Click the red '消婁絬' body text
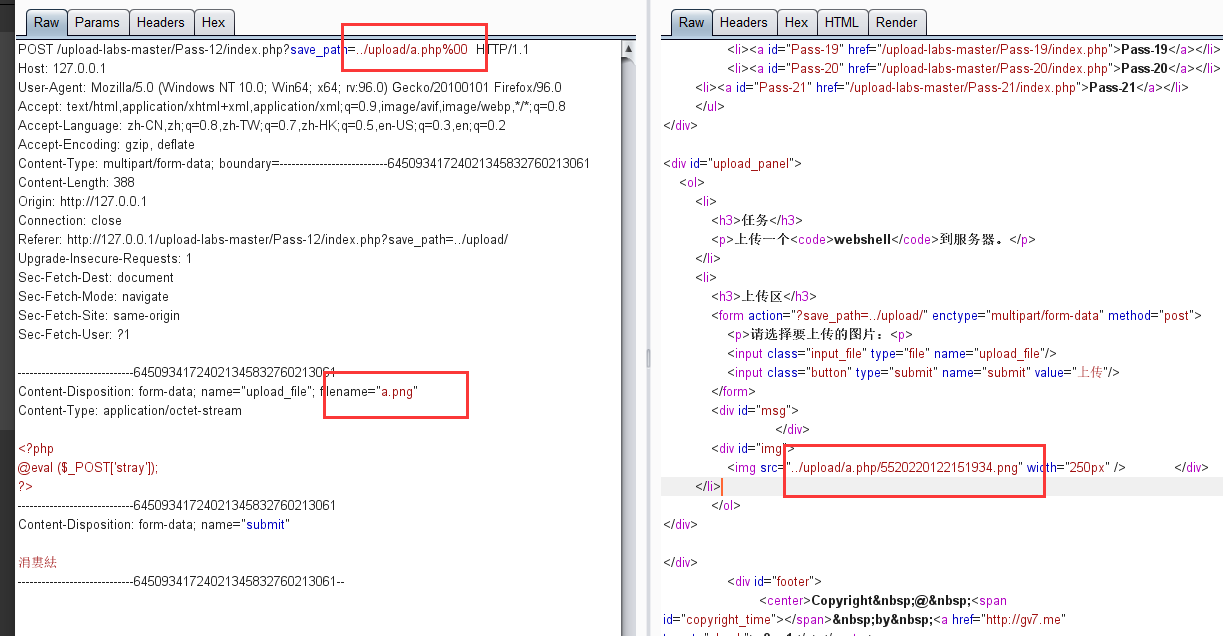Screen dimensions: 1223x636 pyautogui.click(x=38, y=562)
